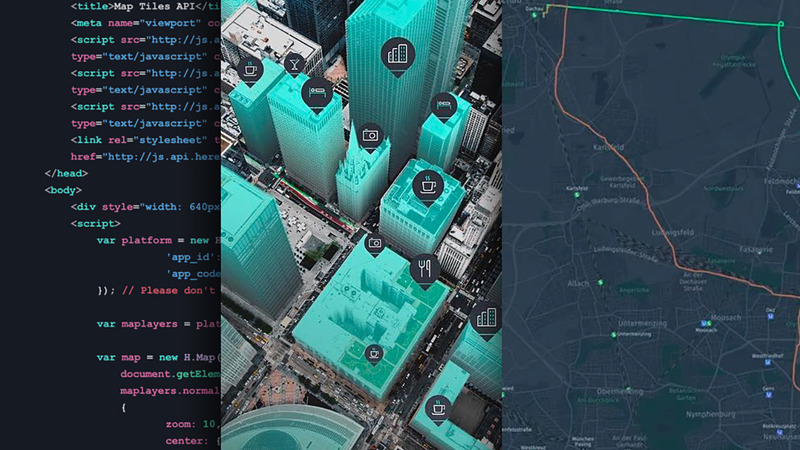Click the hotel bed marker beside the cocktail icon
The image size is (800, 450).
click(316, 93)
